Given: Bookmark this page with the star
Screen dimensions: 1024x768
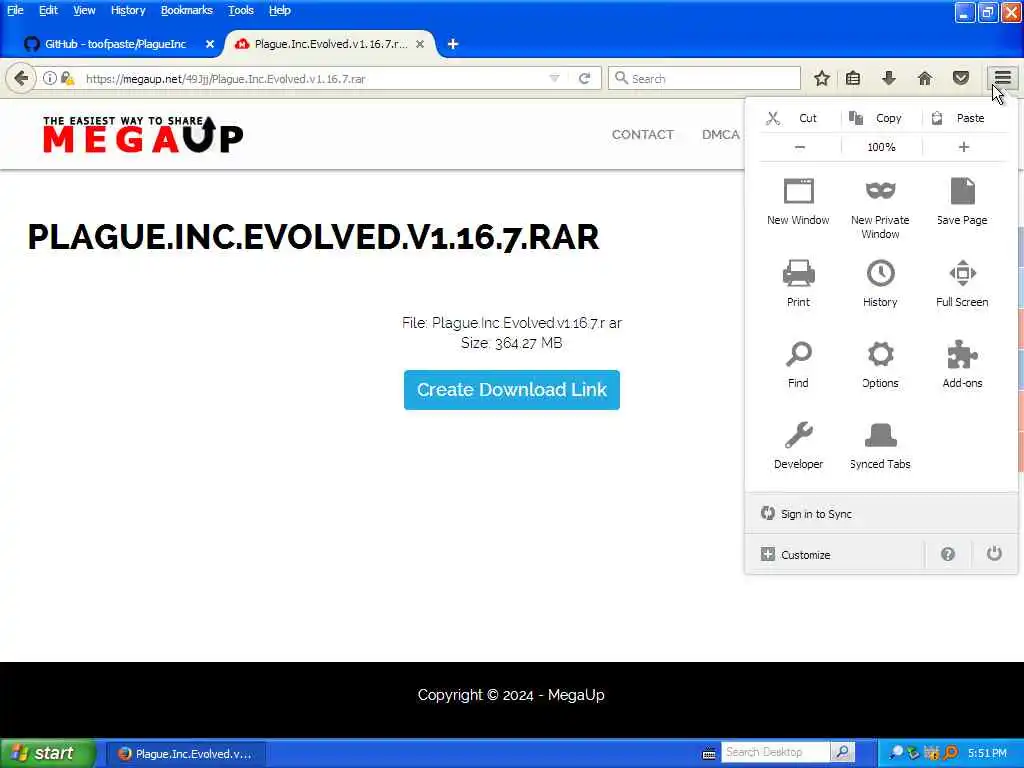Looking at the screenshot, I should pos(822,79).
